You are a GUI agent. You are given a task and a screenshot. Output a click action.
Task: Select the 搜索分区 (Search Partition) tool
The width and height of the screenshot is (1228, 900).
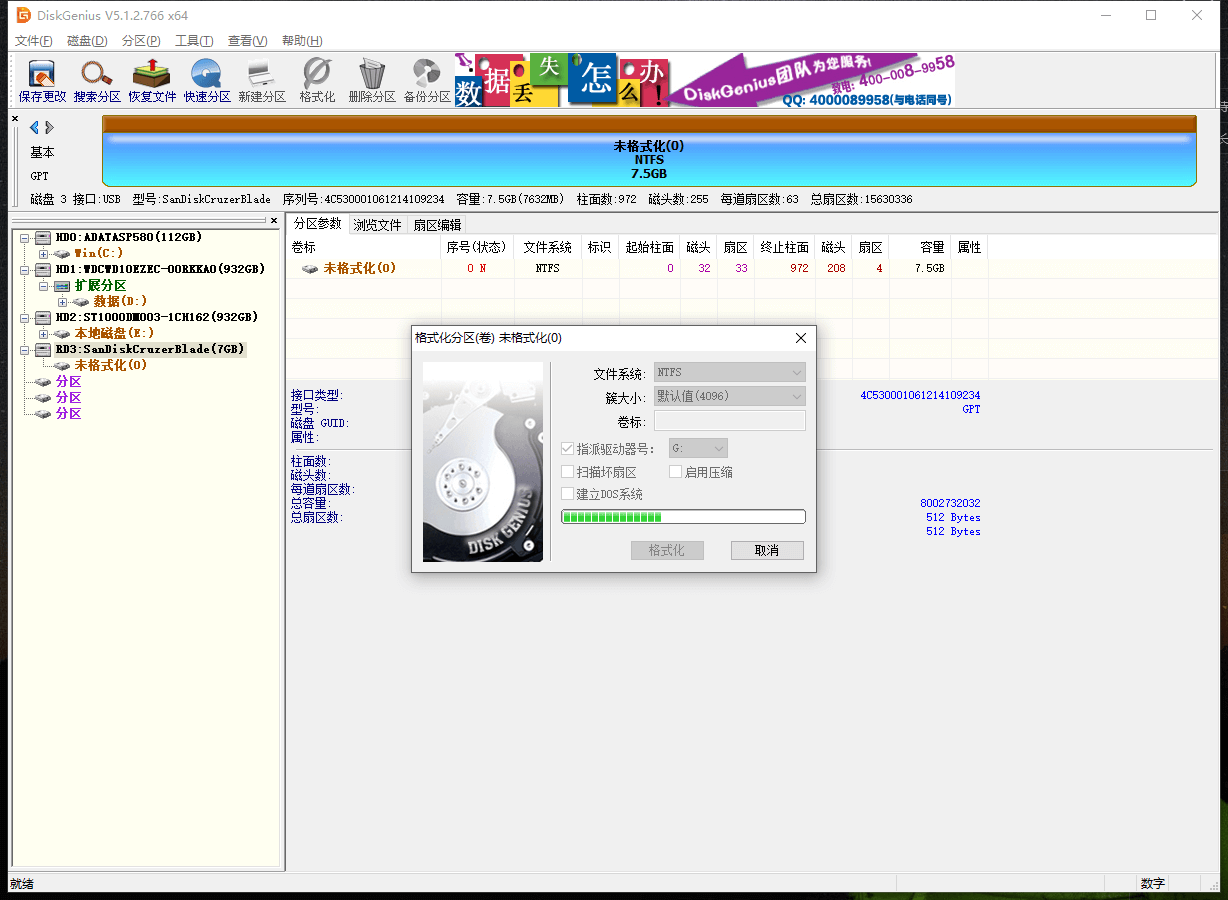pos(96,80)
